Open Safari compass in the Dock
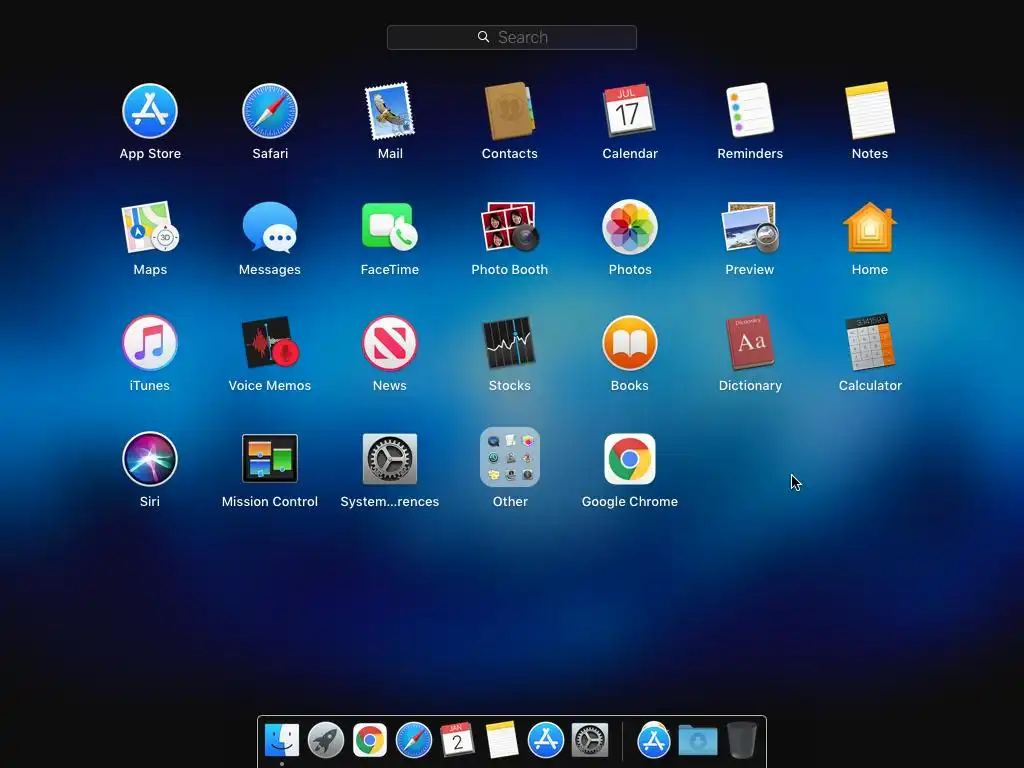This screenshot has height=768, width=1024. coord(413,741)
